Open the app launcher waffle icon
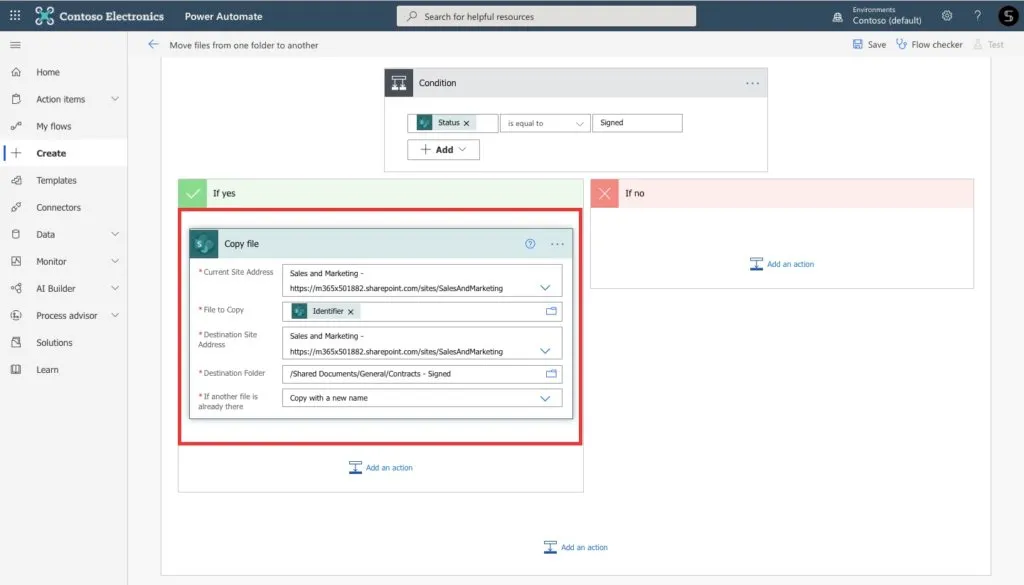This screenshot has width=1024, height=585. [x=15, y=15]
